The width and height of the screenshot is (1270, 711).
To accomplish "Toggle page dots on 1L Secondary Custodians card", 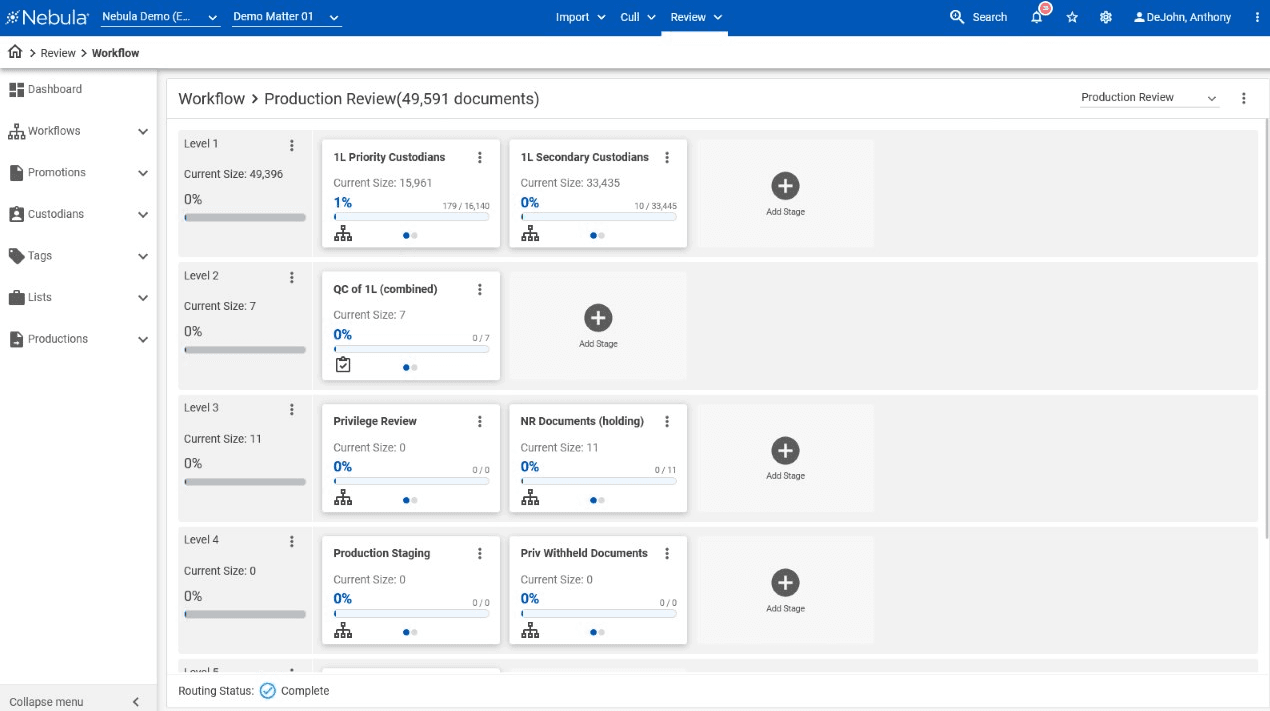I will (598, 236).
